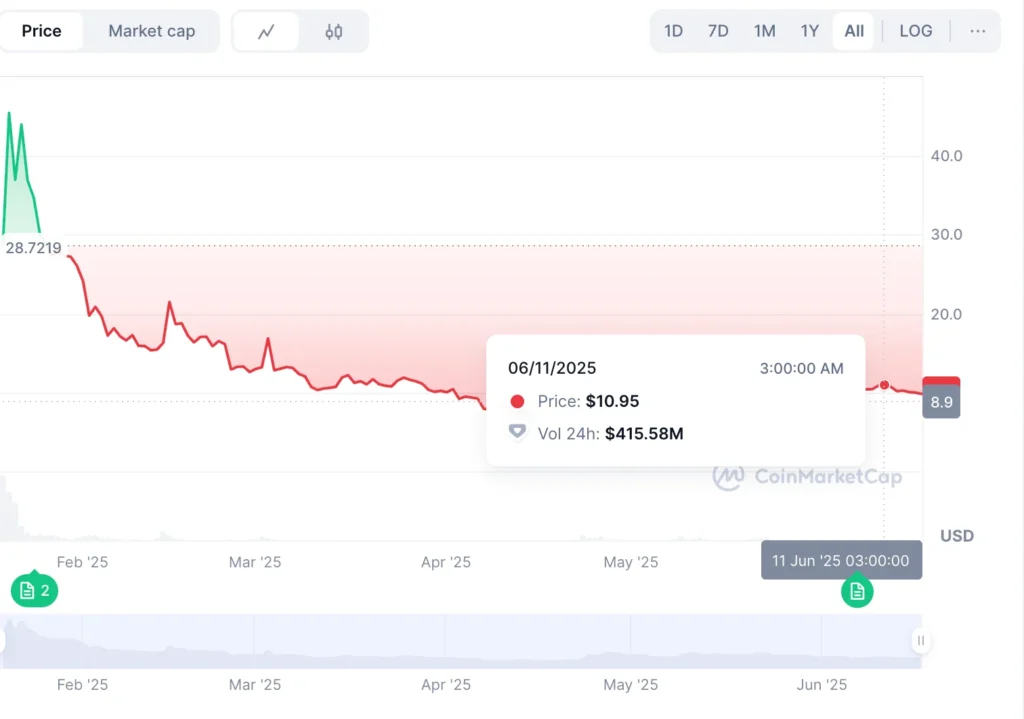Click the Mar '25 label under main chart
The height and width of the screenshot is (719, 1024).
point(255,562)
